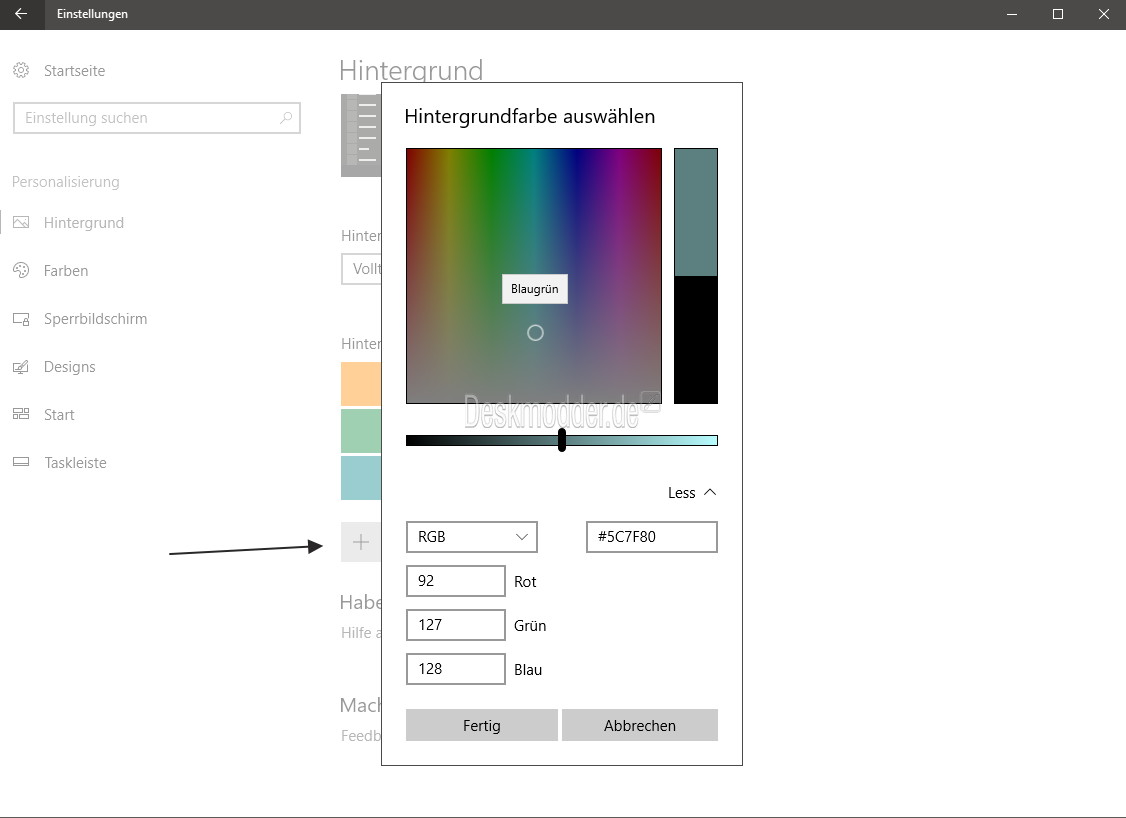
Task: Click the search magnifier icon
Action: pyautogui.click(x=286, y=118)
